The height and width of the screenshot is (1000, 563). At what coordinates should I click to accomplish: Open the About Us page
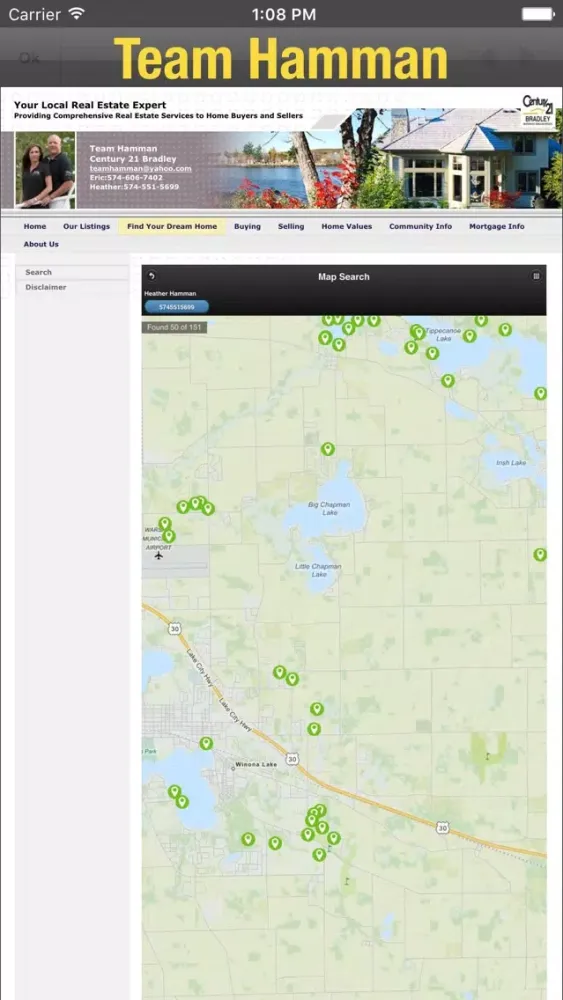[41, 244]
